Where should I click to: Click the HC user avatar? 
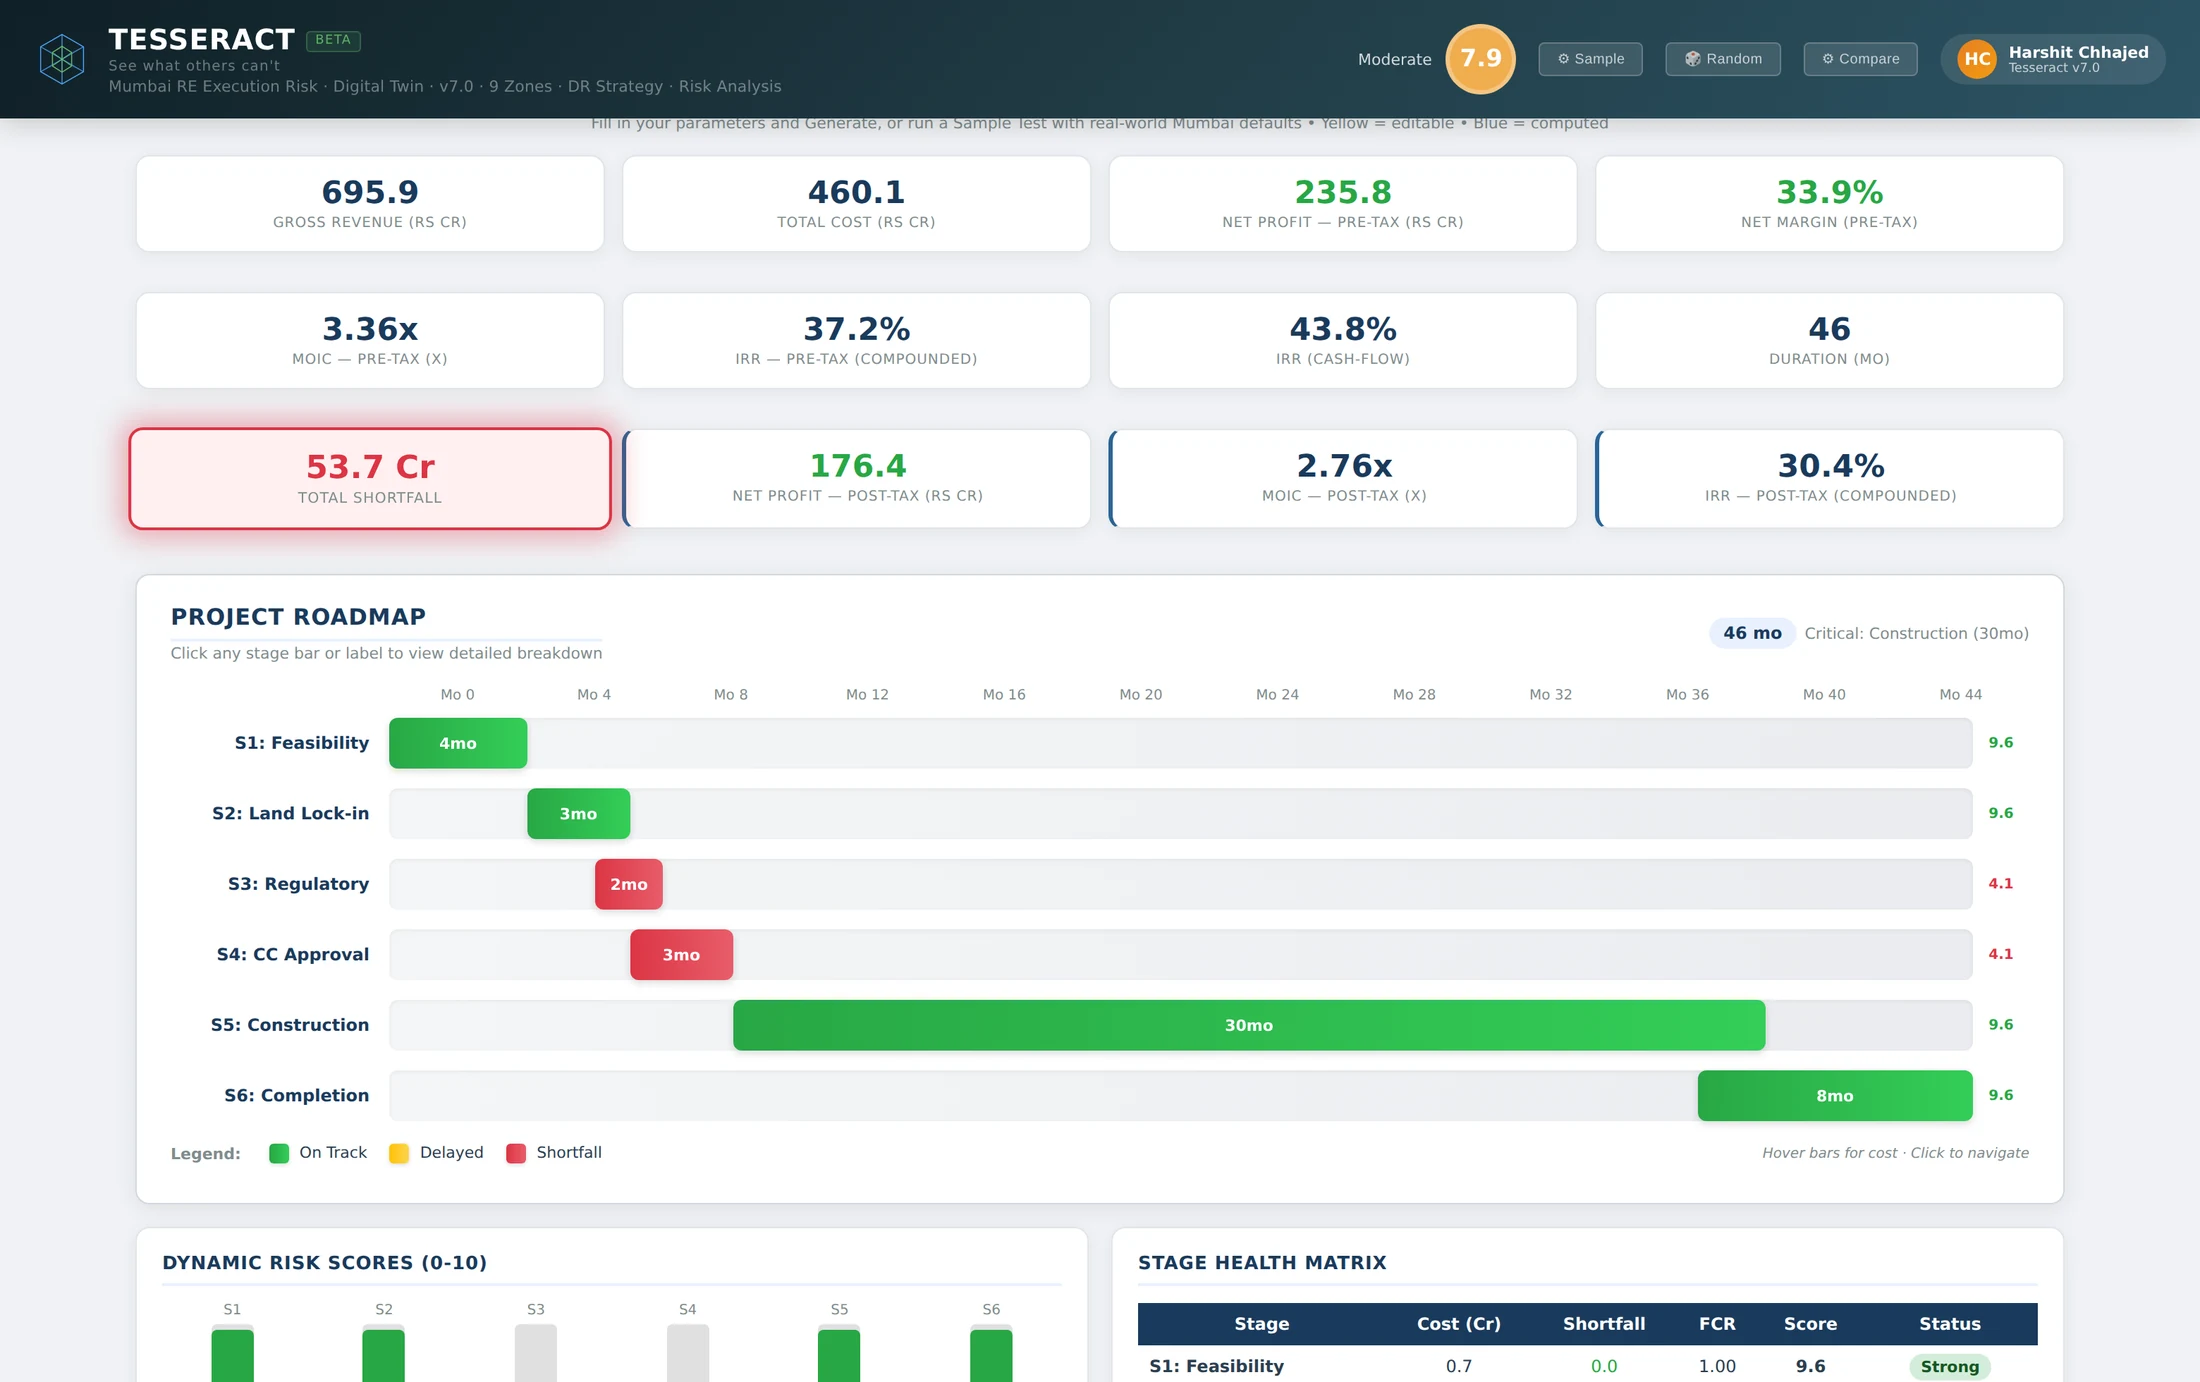[1977, 59]
